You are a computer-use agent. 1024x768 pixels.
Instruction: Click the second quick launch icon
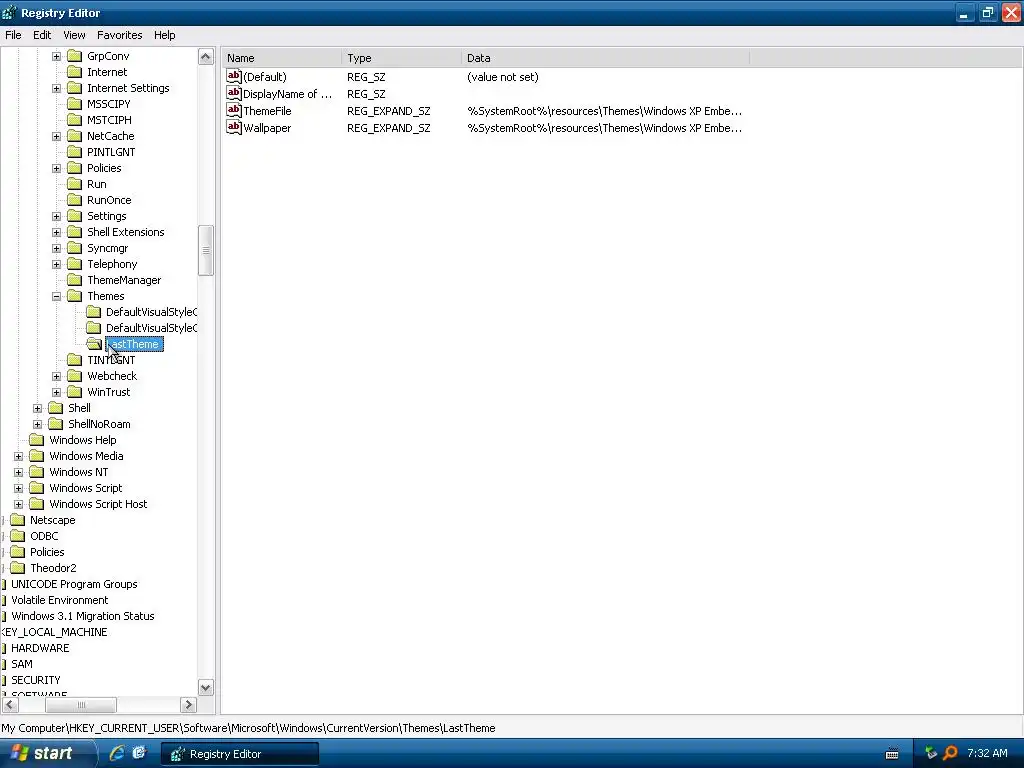tap(139, 753)
